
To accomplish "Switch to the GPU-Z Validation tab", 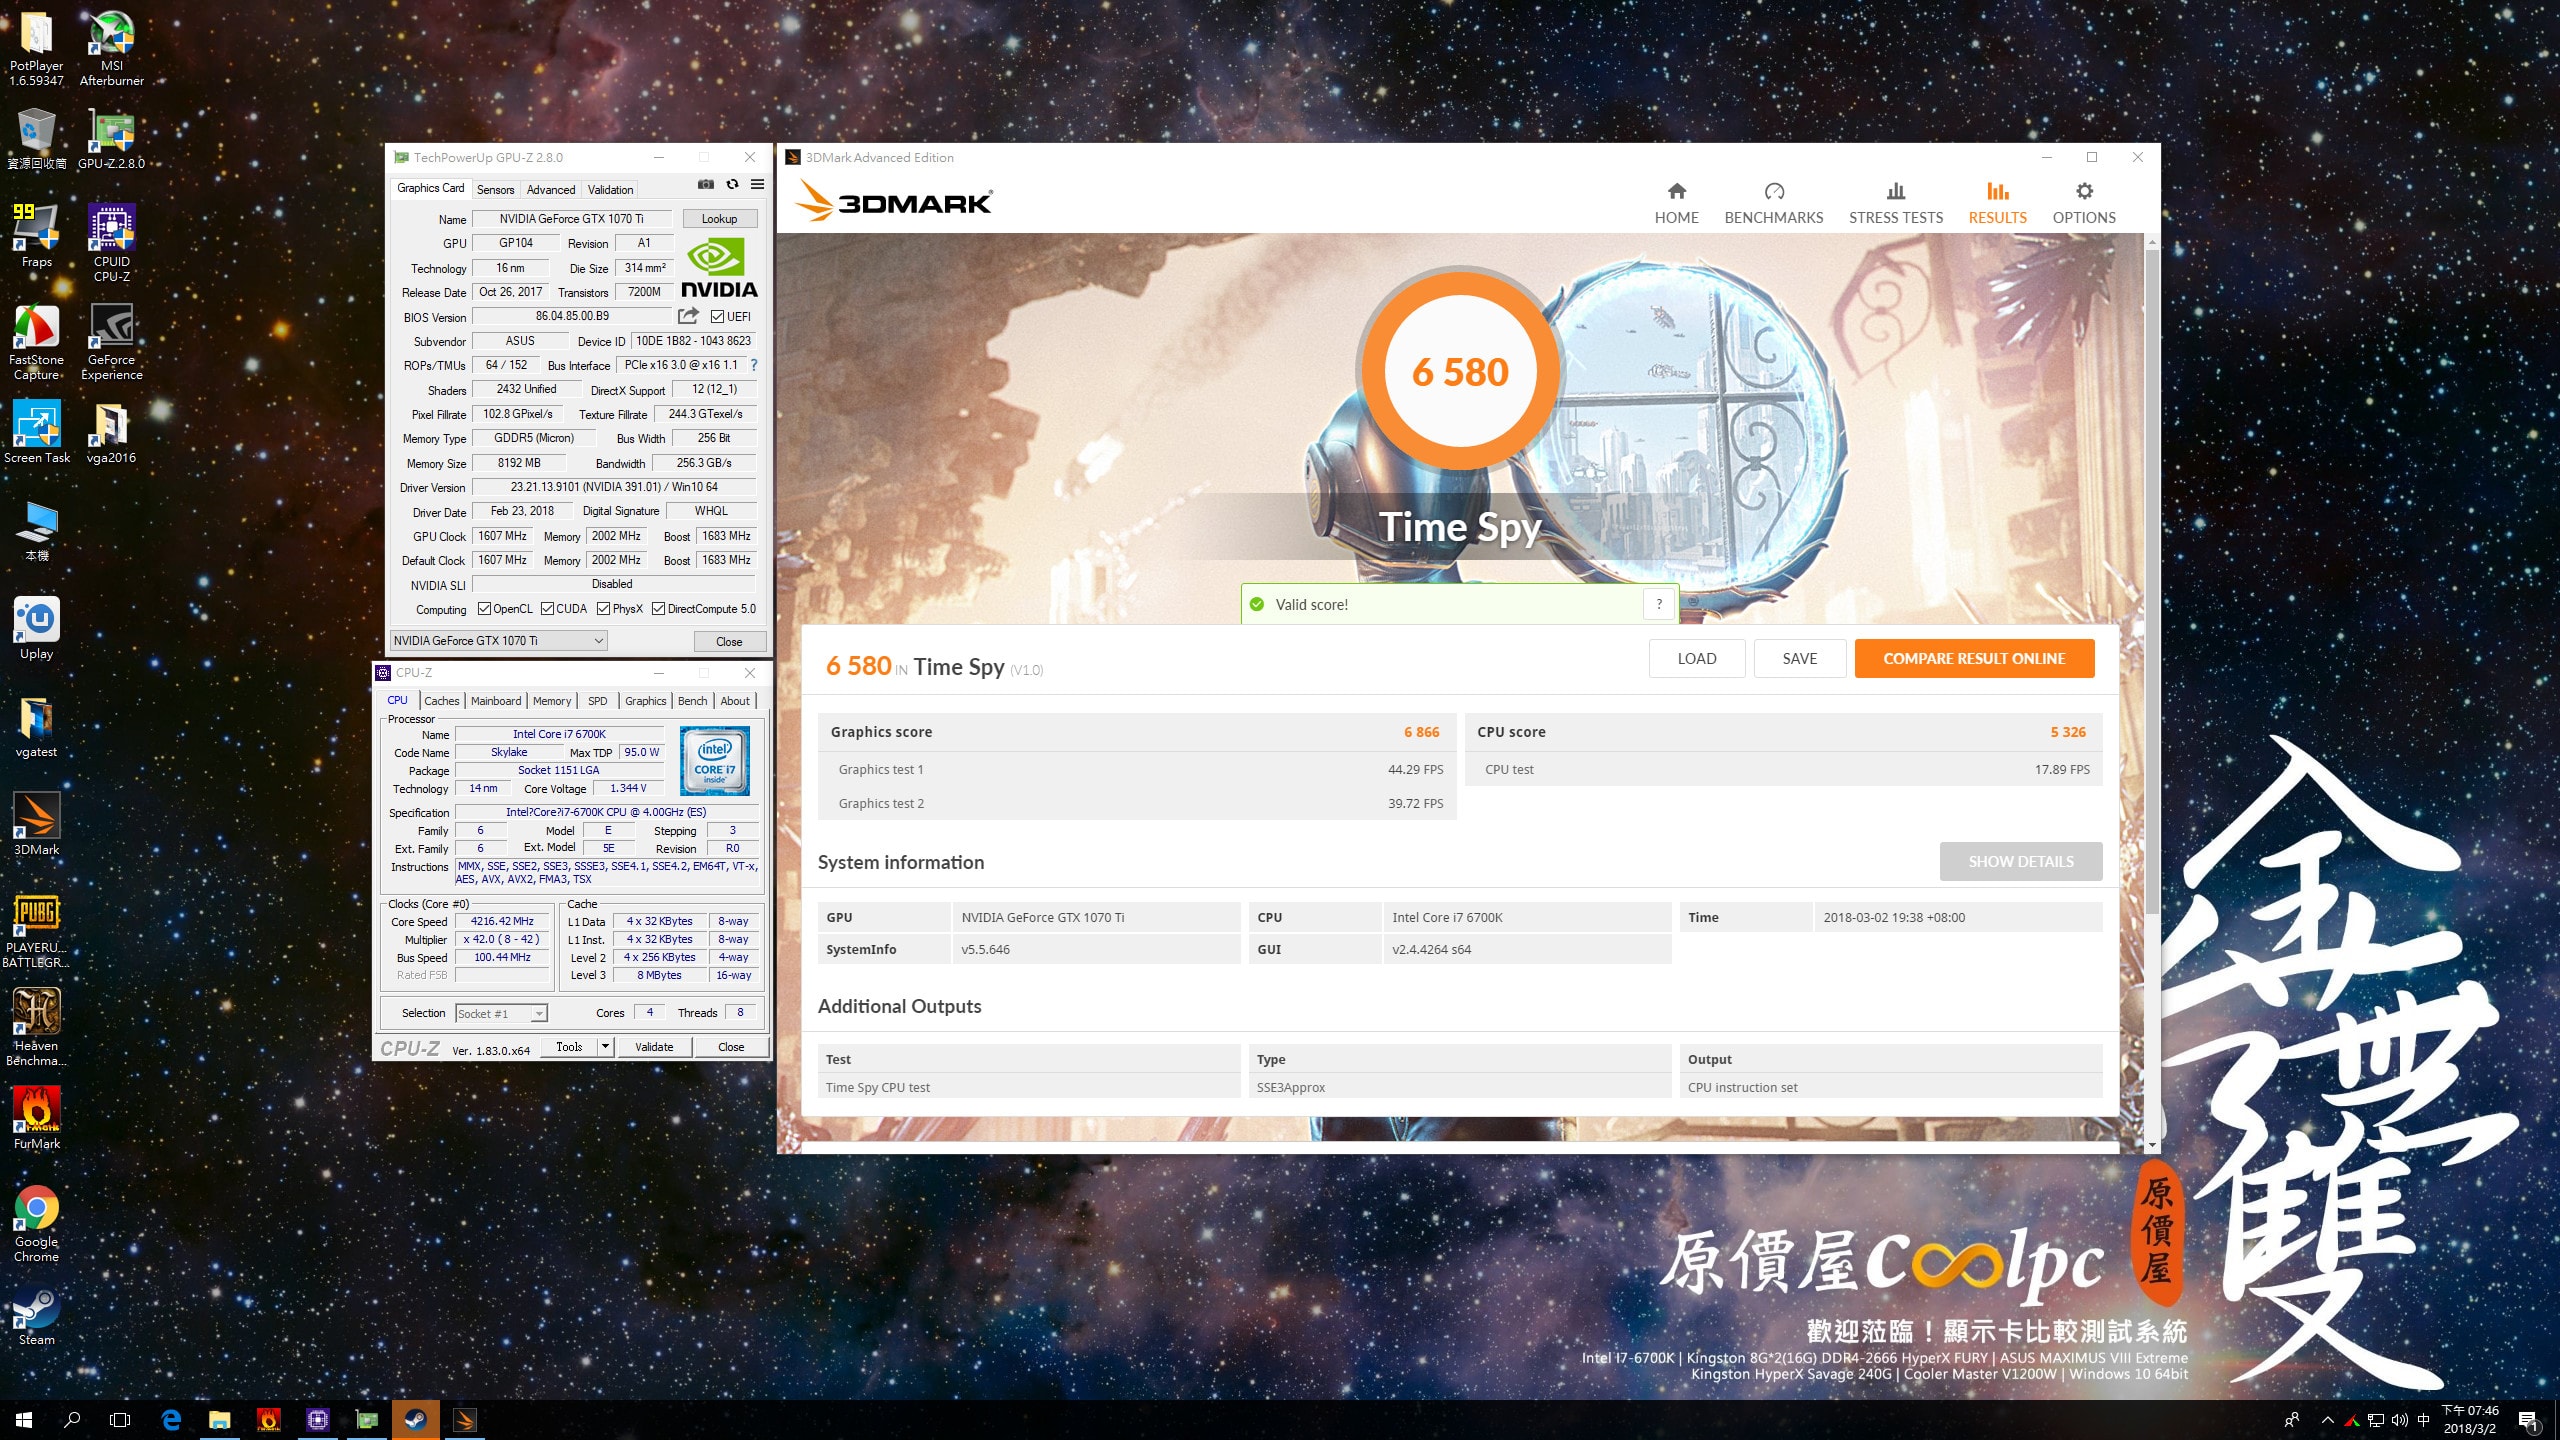I will [610, 189].
